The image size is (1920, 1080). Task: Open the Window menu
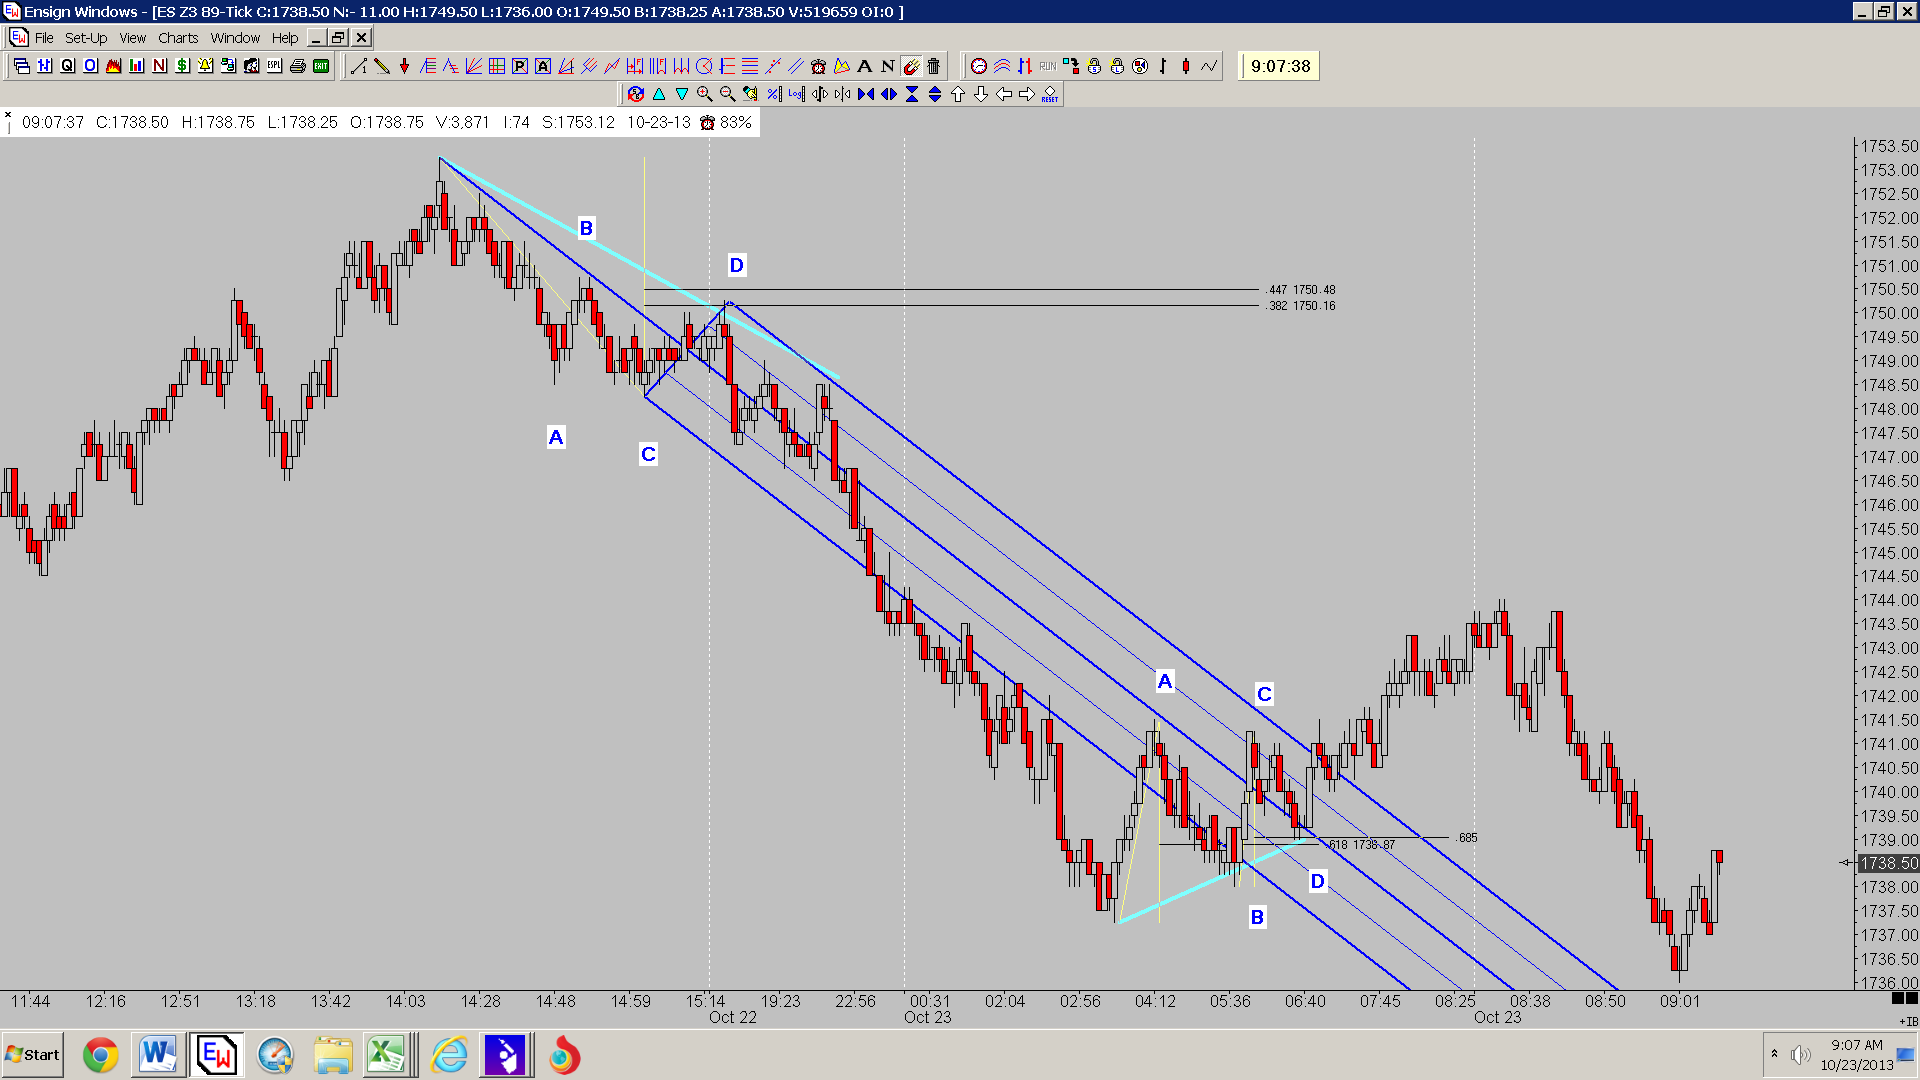click(235, 38)
